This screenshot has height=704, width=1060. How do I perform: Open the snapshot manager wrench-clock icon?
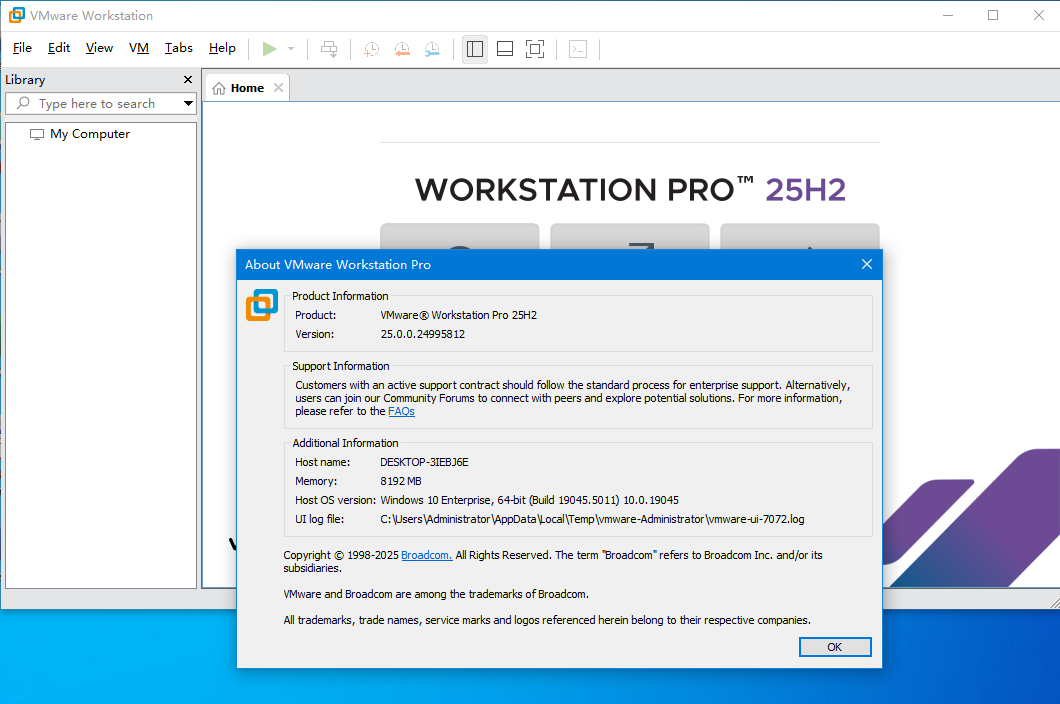coord(432,48)
